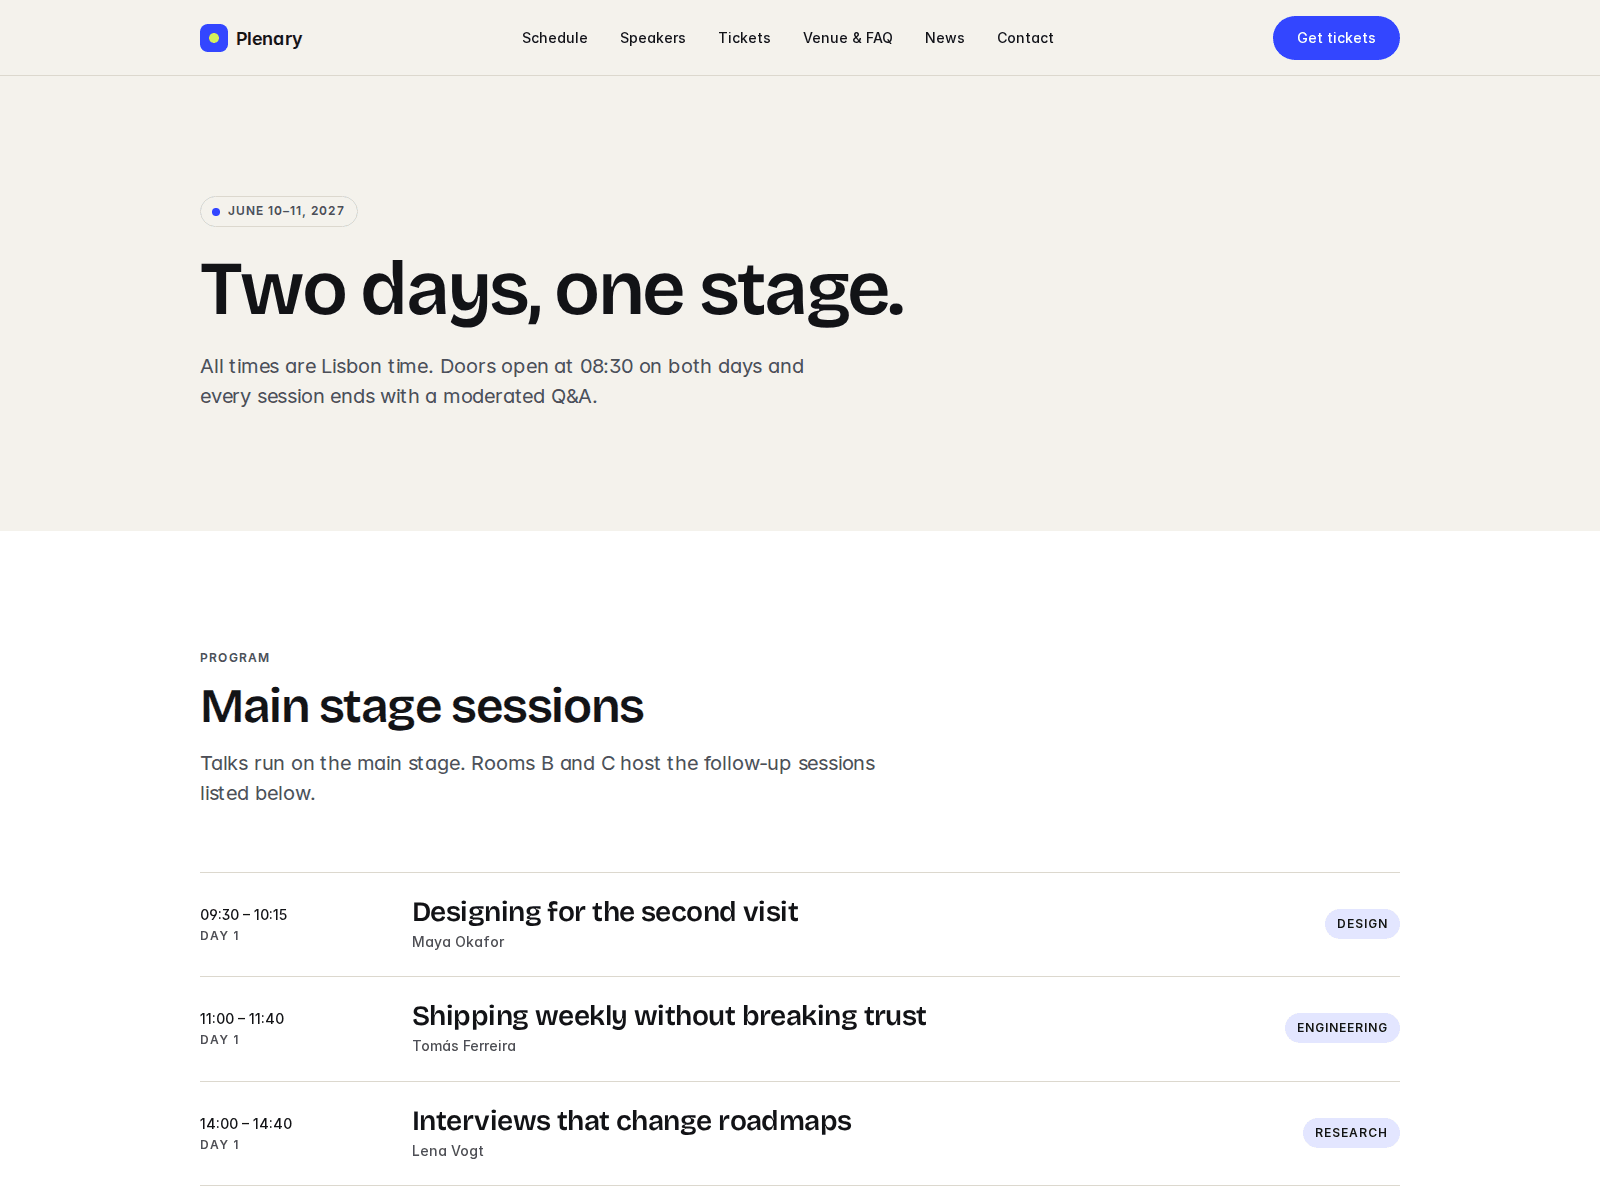The width and height of the screenshot is (1600, 1200).
Task: Open the Tickets nav link
Action: point(744,38)
